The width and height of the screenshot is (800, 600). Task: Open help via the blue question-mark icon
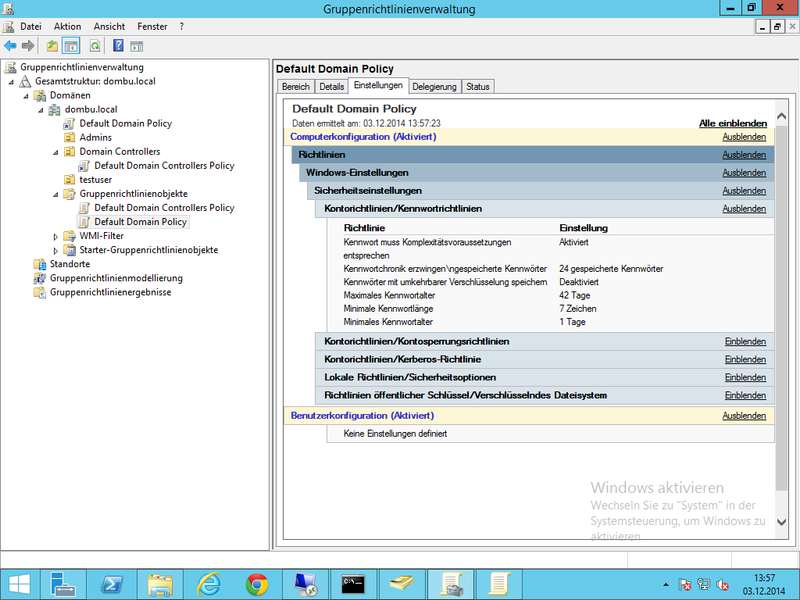click(x=118, y=46)
